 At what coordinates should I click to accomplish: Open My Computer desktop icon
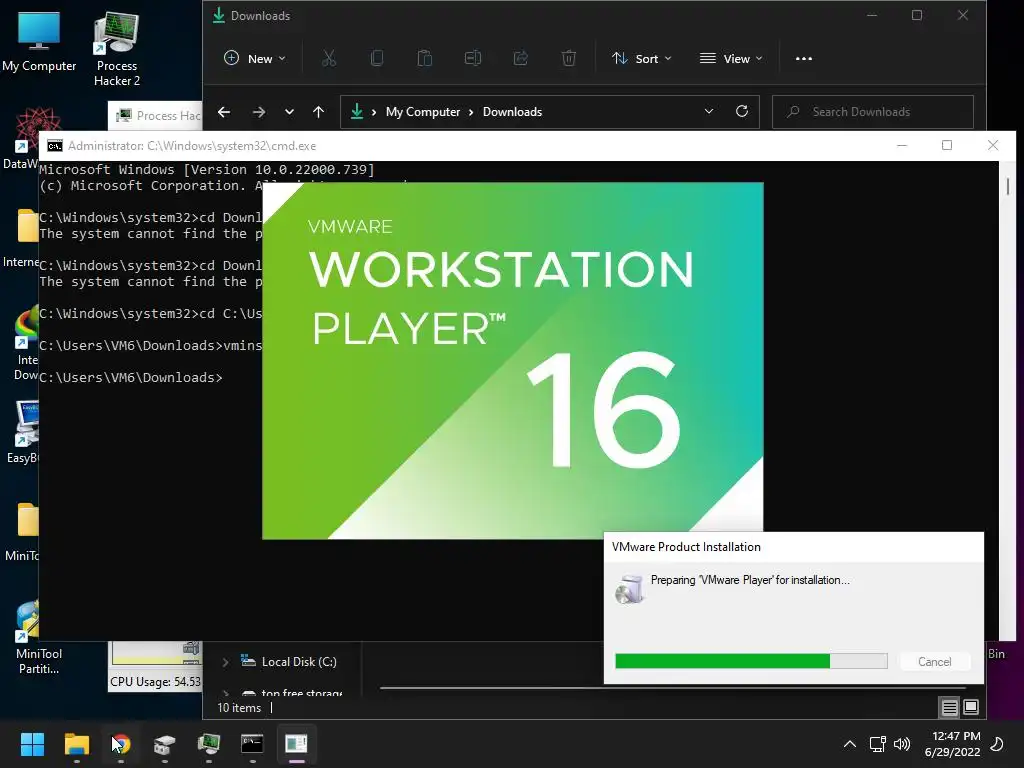coord(39,42)
